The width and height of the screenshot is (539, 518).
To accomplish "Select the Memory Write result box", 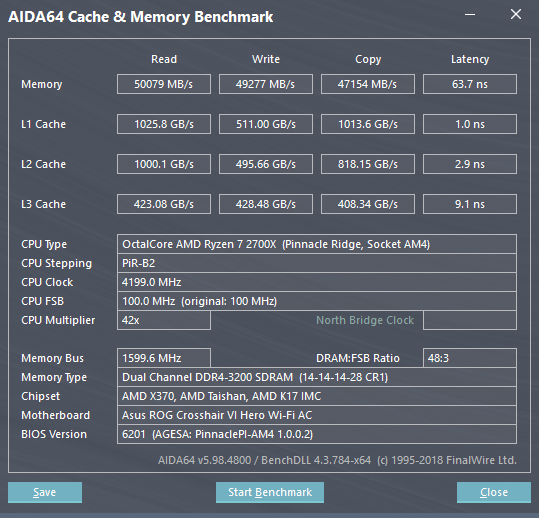I will pos(266,84).
